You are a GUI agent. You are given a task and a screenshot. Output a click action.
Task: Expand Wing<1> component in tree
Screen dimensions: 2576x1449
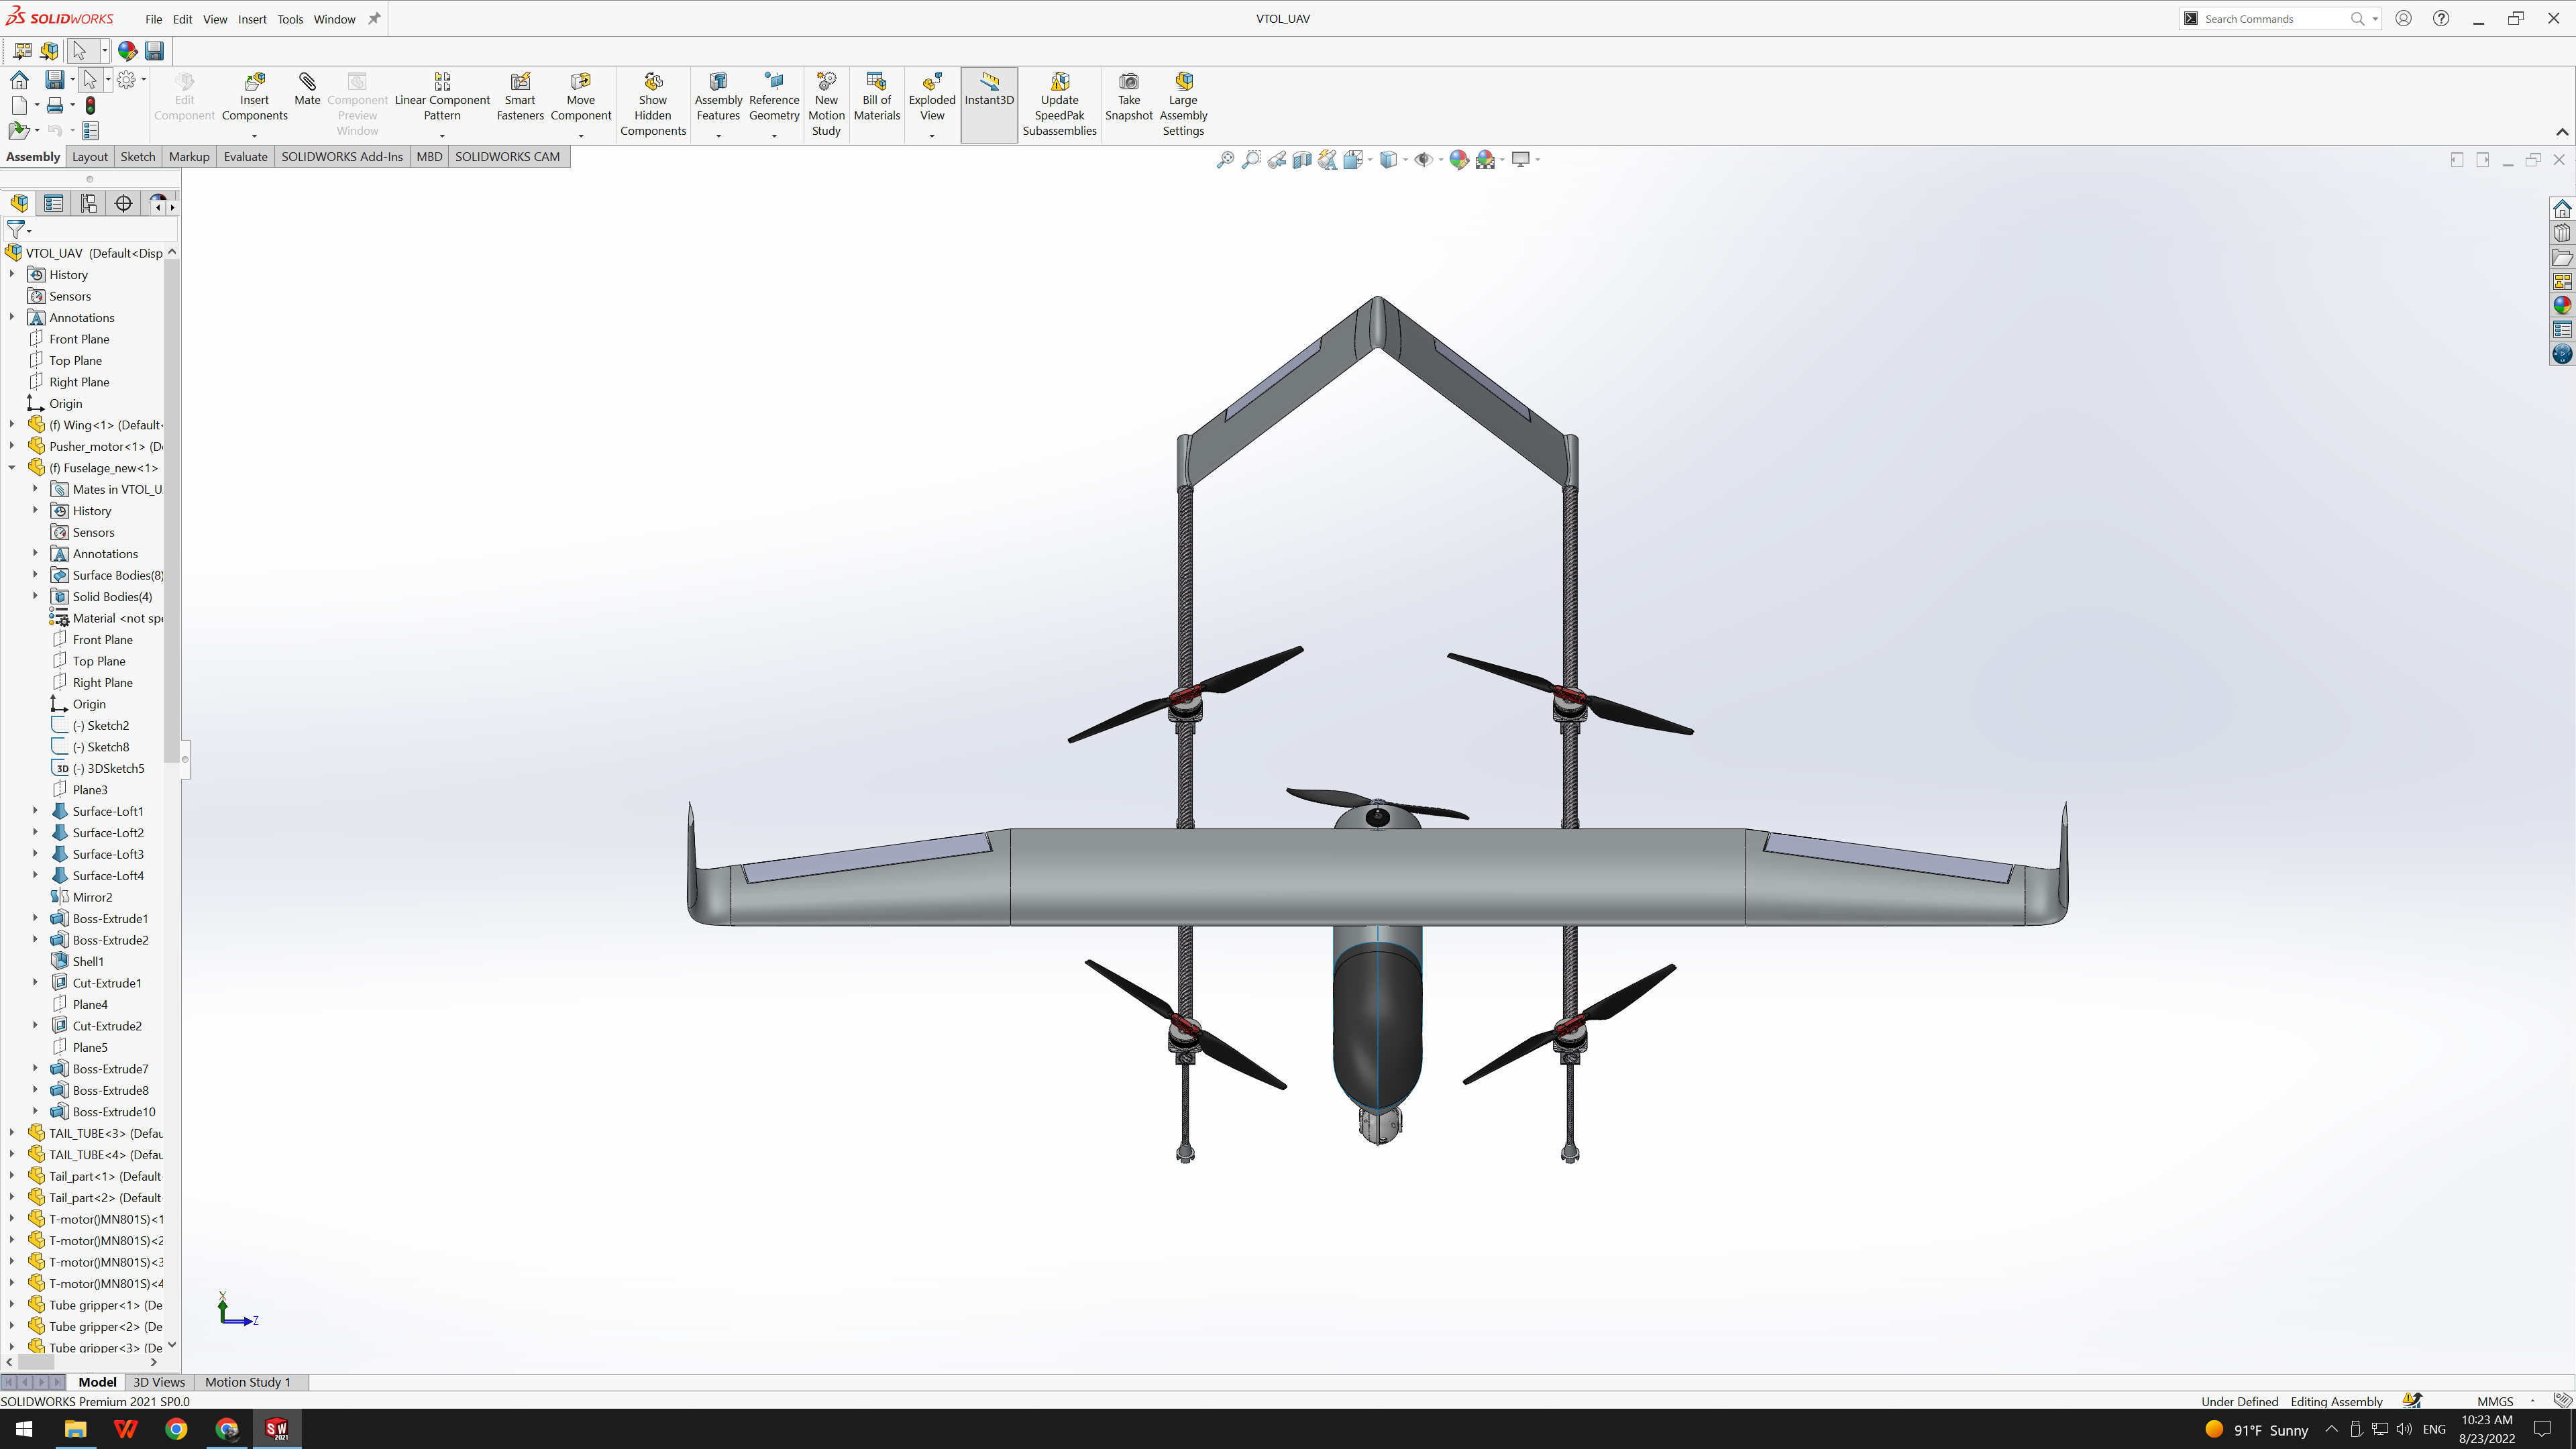(12, 425)
